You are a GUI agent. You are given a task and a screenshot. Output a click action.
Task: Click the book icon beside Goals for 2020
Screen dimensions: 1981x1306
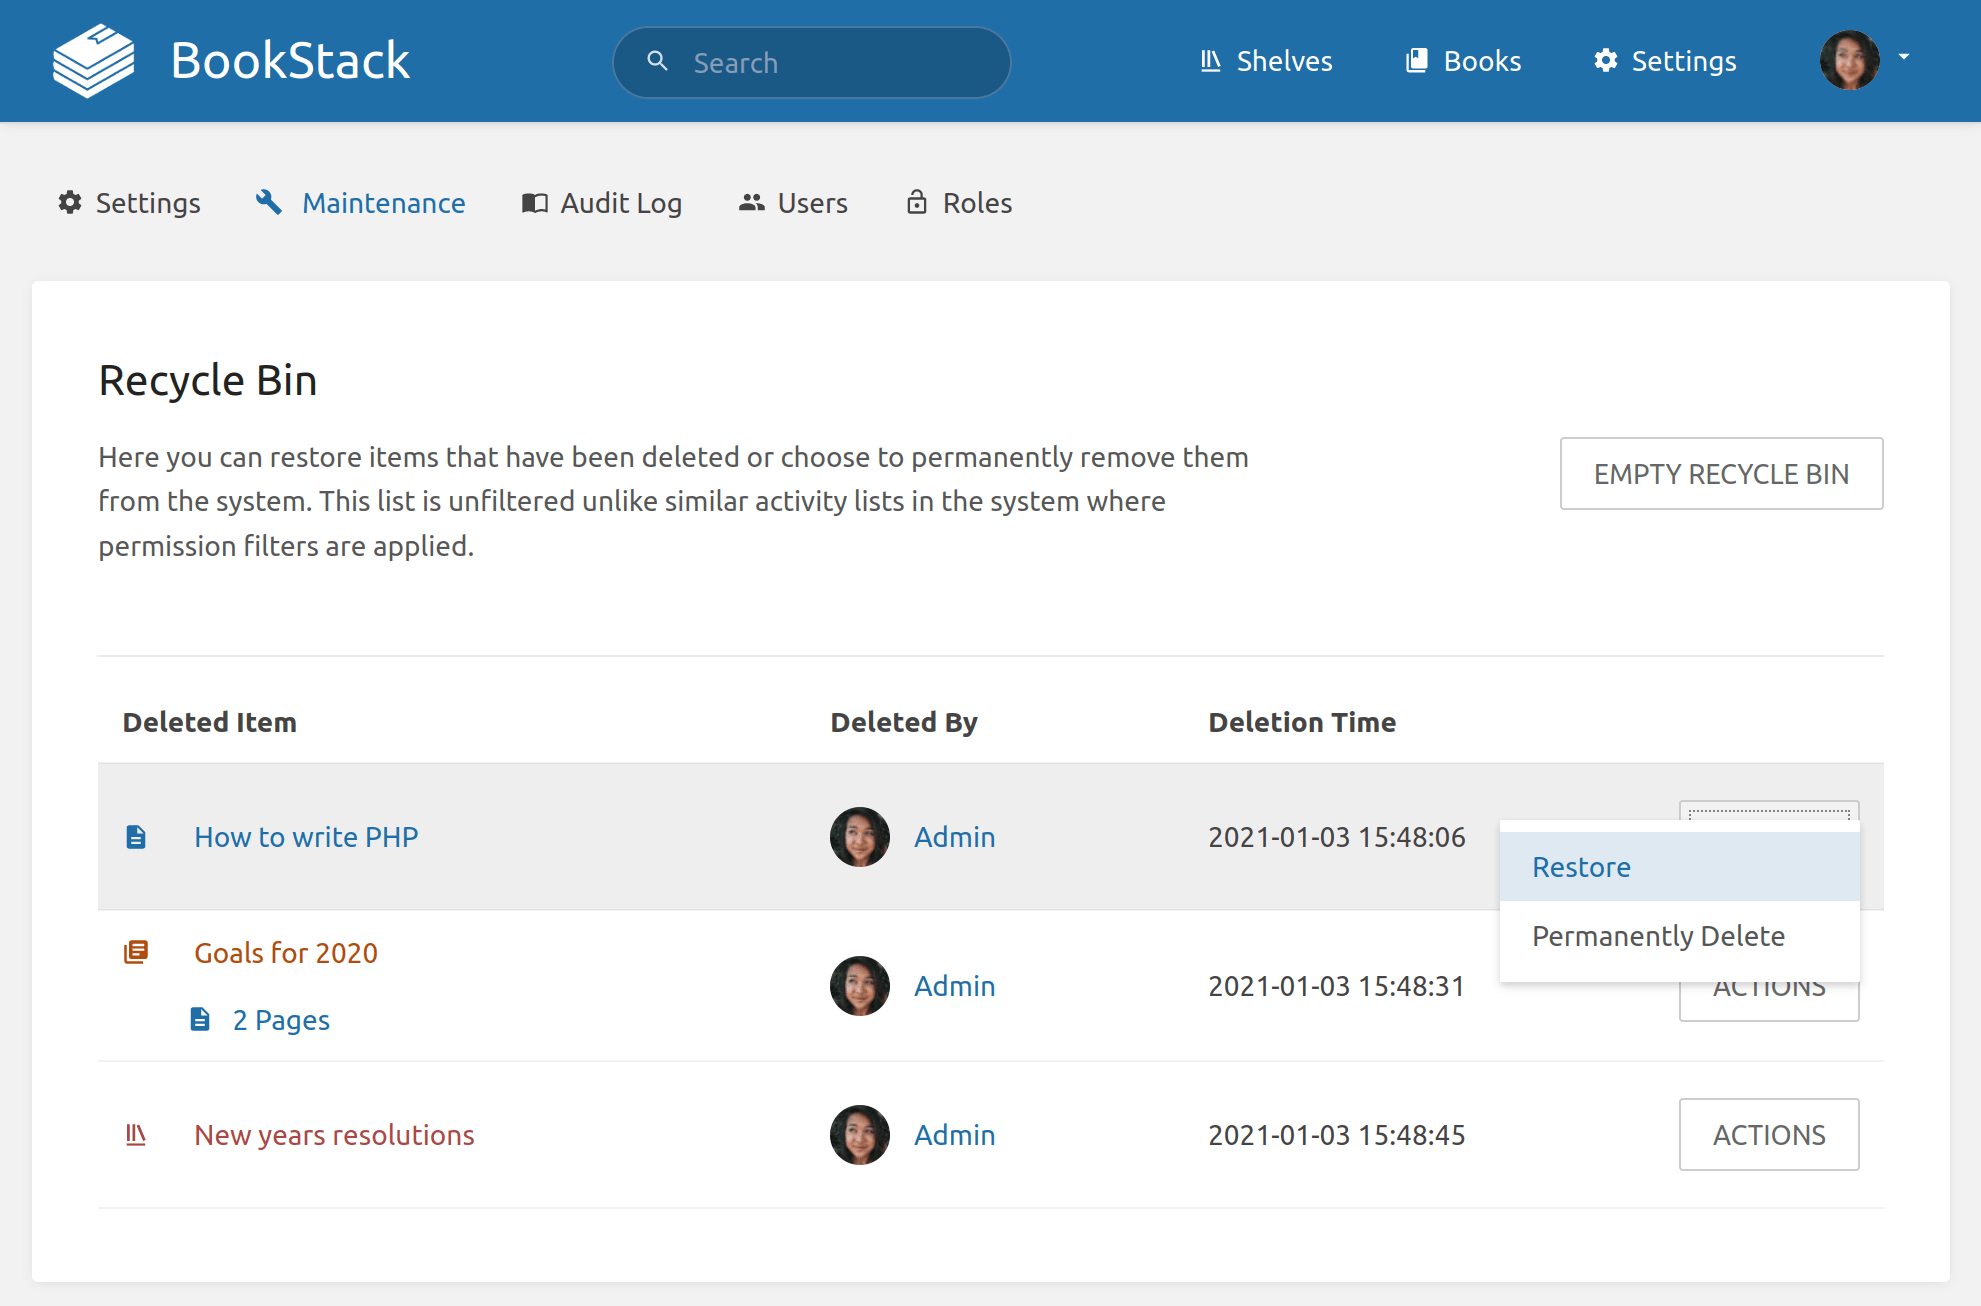(136, 952)
